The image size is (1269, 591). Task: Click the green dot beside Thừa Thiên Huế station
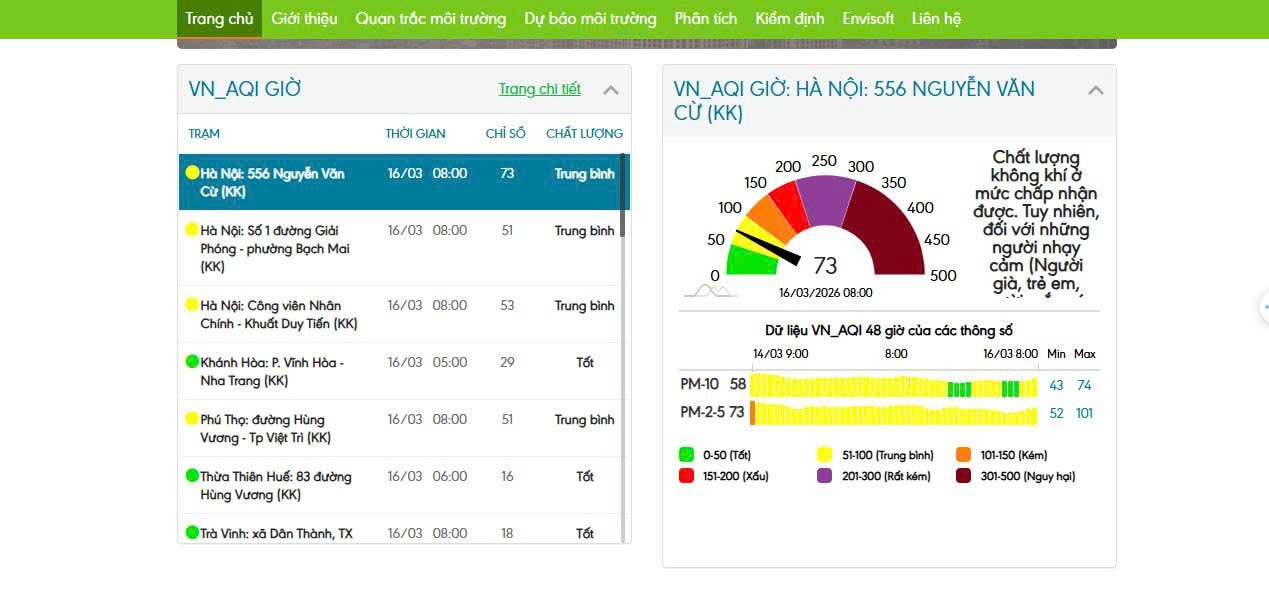coord(192,475)
